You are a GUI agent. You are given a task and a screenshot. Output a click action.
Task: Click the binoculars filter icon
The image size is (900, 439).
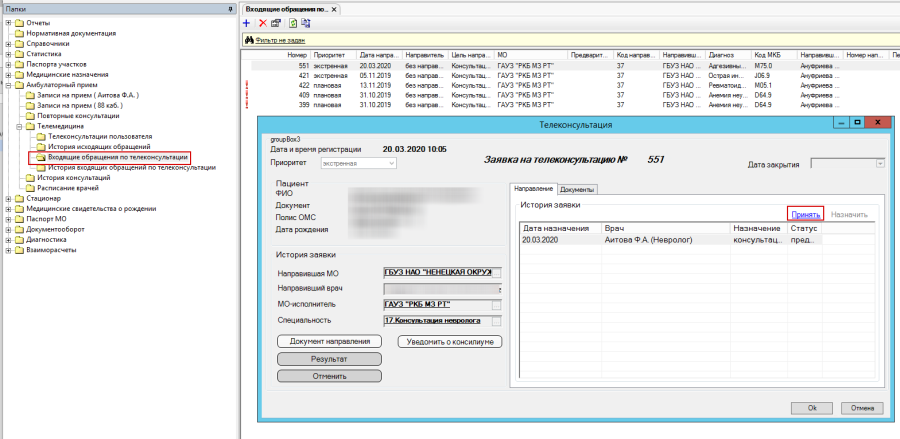point(250,40)
